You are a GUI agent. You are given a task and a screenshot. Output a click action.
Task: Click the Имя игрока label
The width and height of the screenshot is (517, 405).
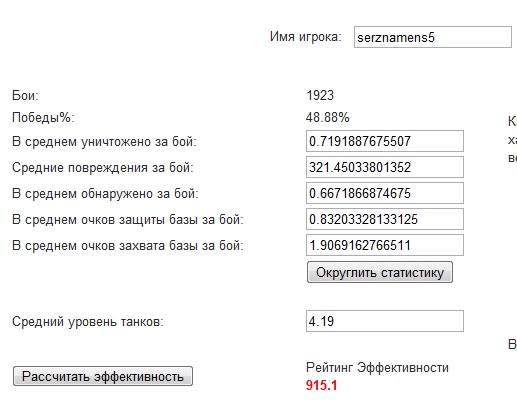coord(306,37)
